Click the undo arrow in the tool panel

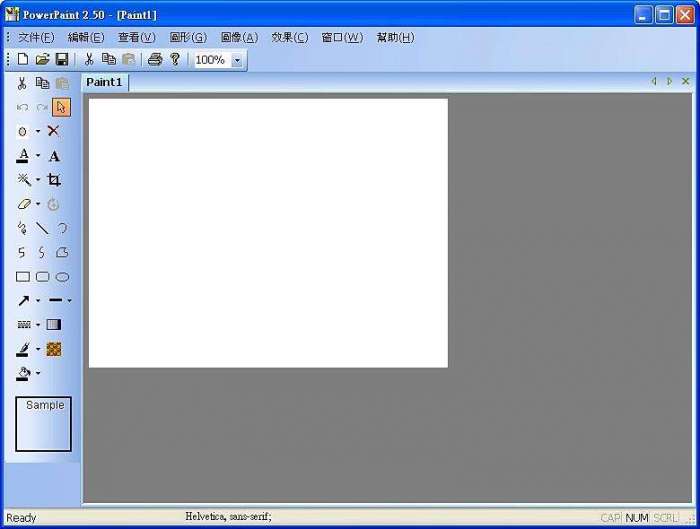pos(22,108)
